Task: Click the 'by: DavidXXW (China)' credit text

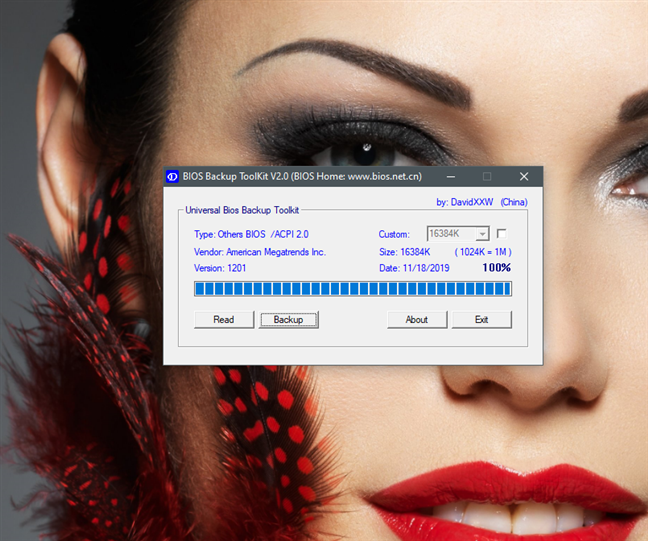Action: click(x=482, y=202)
